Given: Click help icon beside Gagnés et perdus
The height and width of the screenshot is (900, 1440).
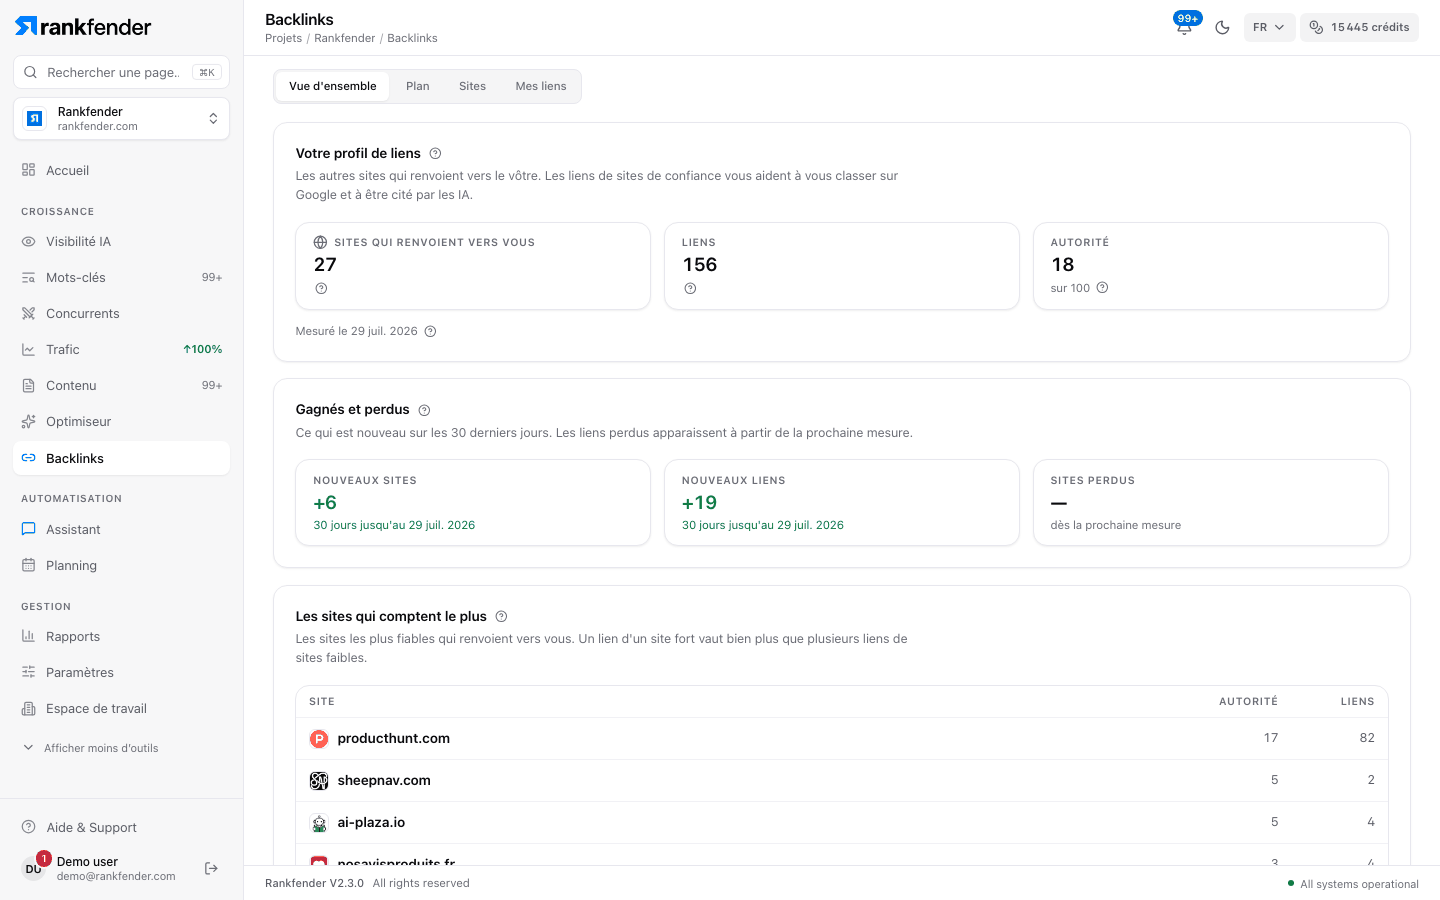Looking at the screenshot, I should pyautogui.click(x=424, y=410).
